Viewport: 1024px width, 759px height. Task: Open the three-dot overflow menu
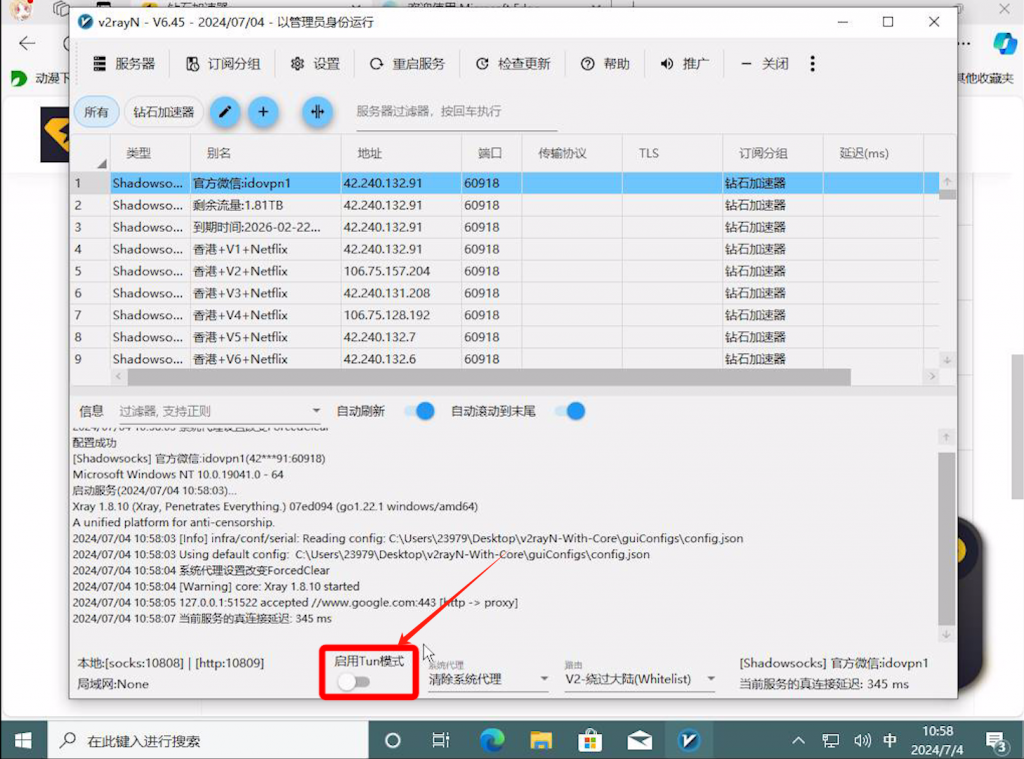pos(812,63)
